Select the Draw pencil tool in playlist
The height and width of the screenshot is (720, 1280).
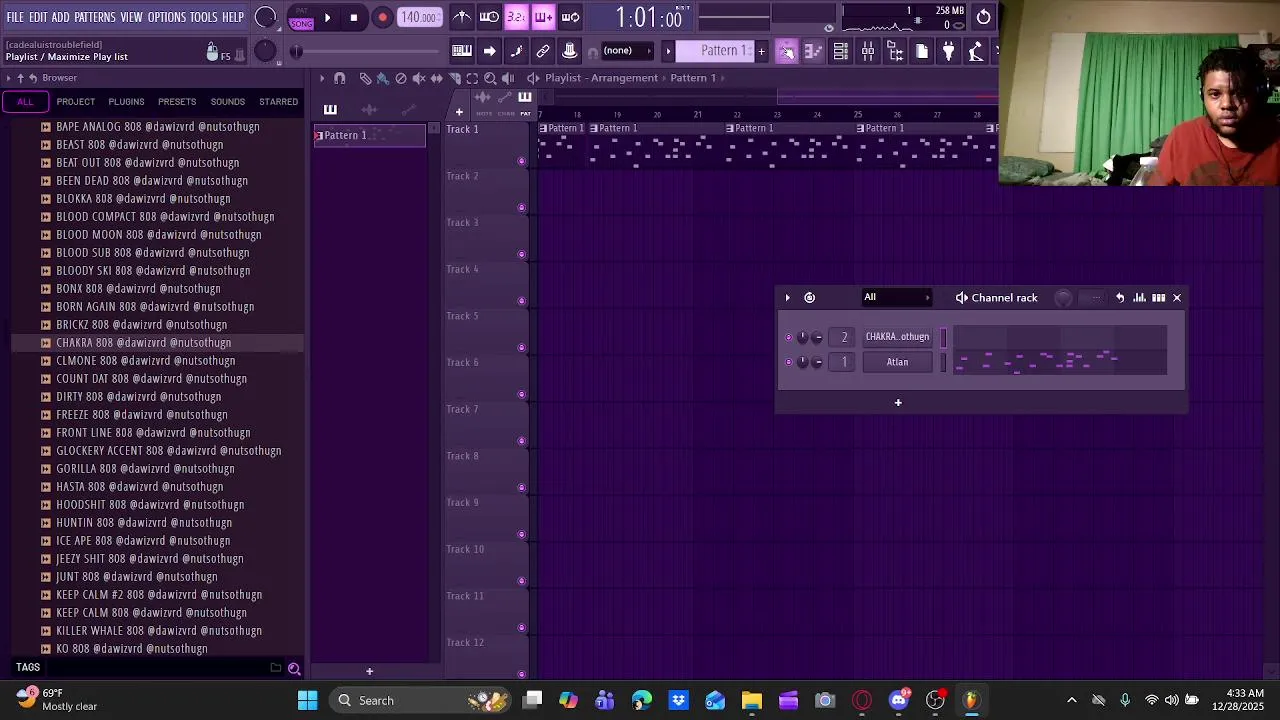(x=365, y=78)
